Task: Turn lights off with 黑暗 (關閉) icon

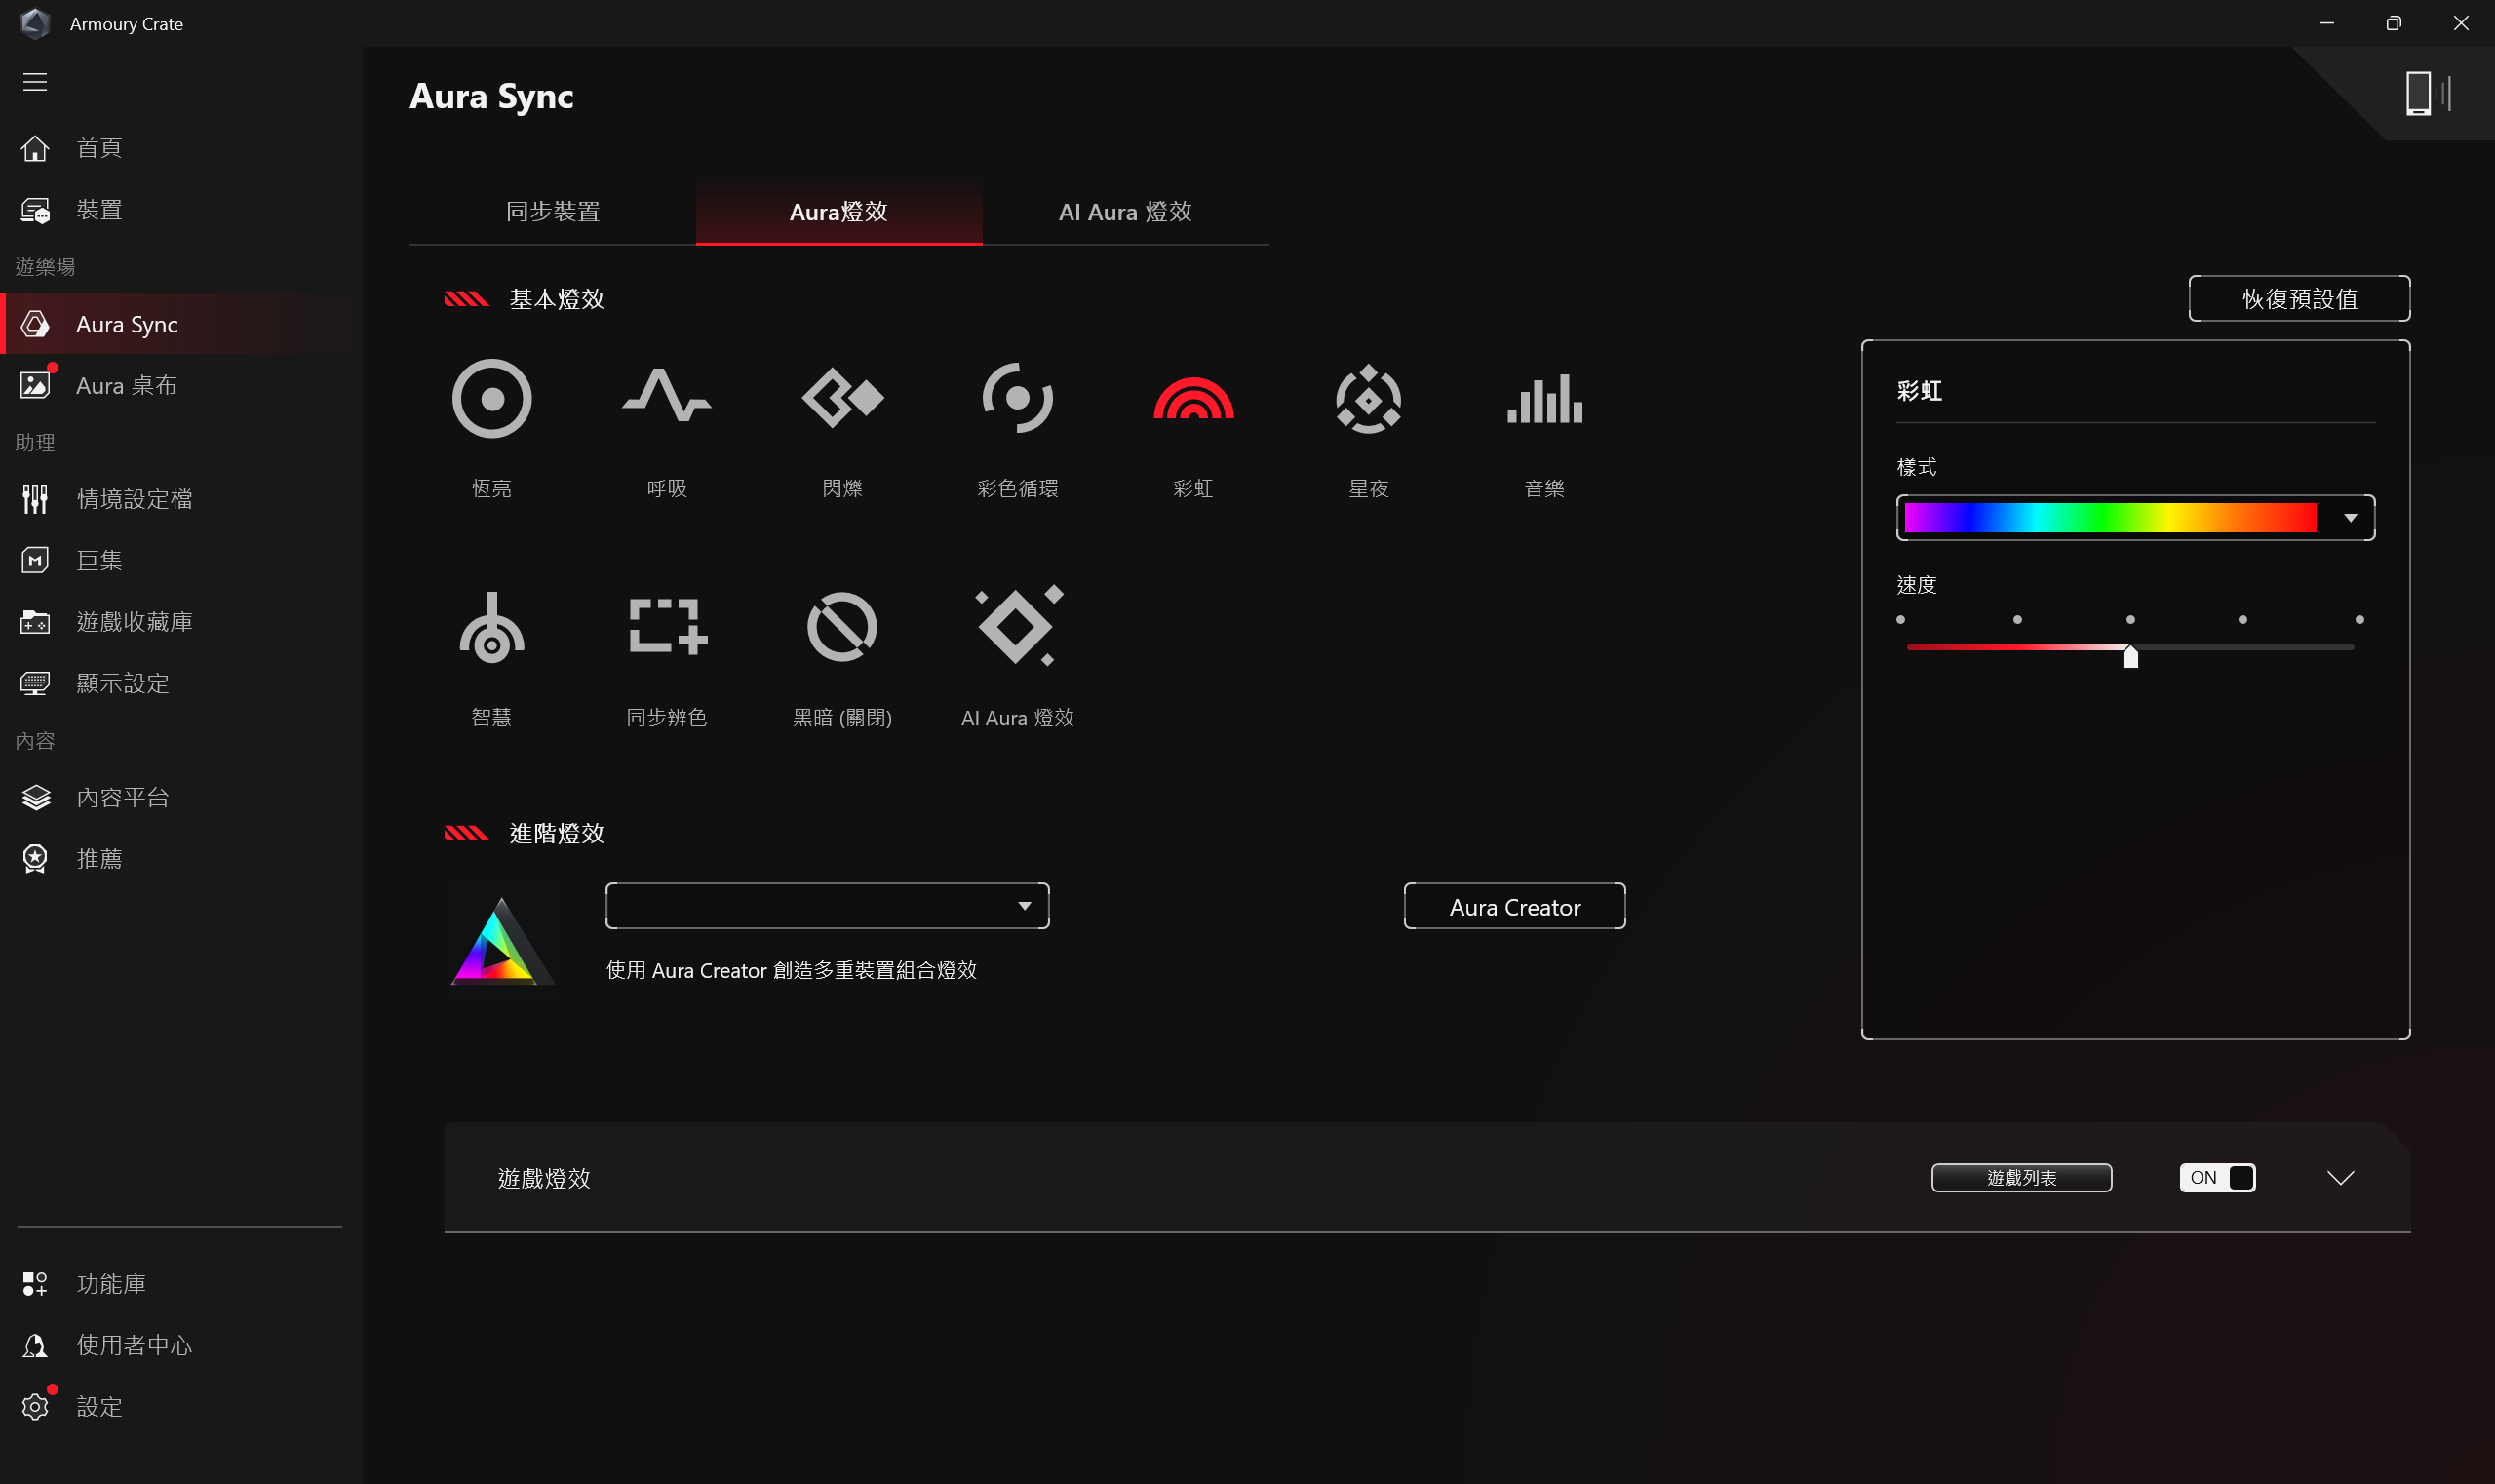Action: pos(842,628)
